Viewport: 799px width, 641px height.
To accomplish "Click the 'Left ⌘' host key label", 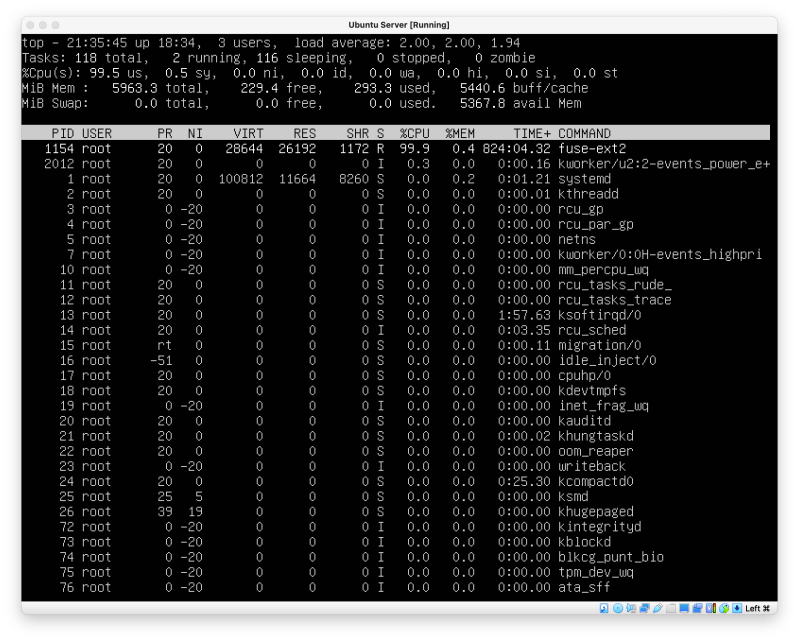I will tap(757, 608).
